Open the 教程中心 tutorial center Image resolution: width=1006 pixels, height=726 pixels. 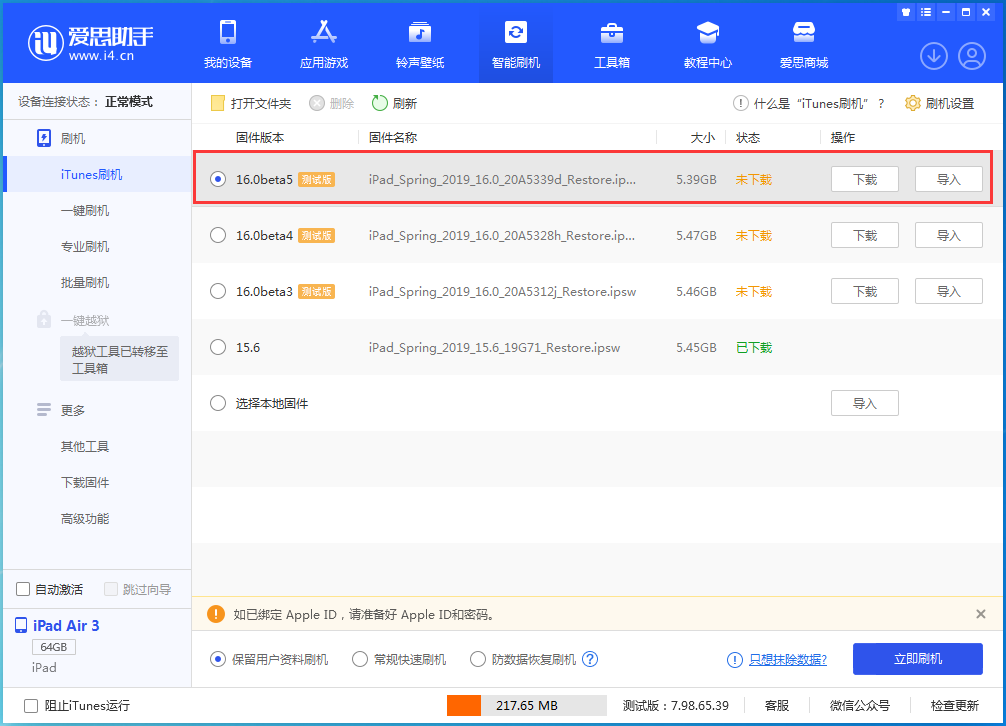click(x=708, y=44)
